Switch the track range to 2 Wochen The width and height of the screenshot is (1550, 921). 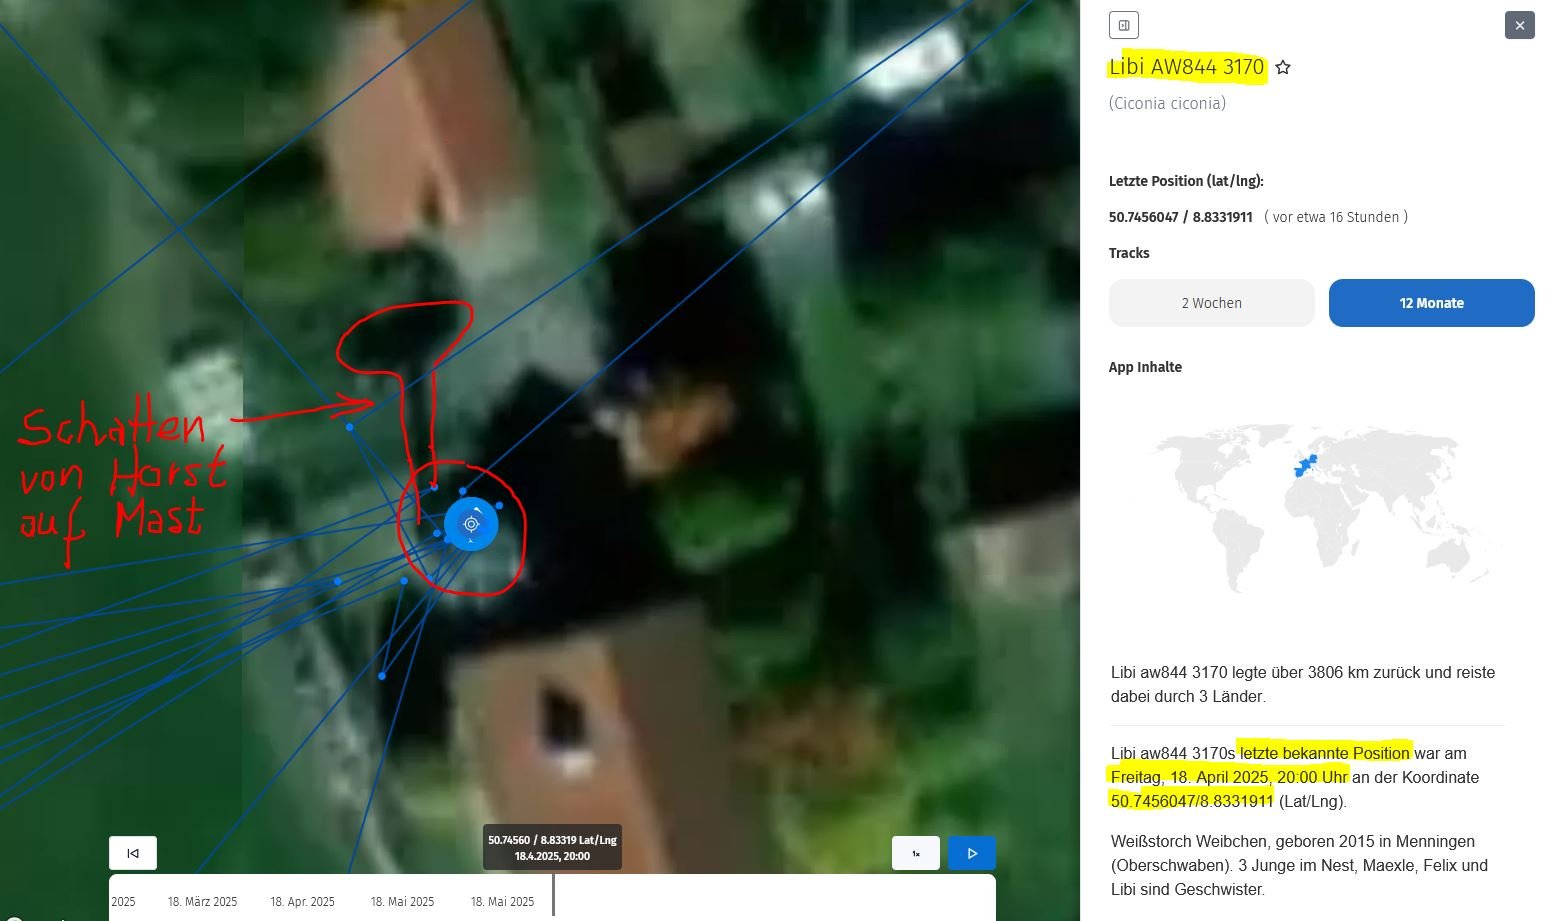pyautogui.click(x=1211, y=303)
